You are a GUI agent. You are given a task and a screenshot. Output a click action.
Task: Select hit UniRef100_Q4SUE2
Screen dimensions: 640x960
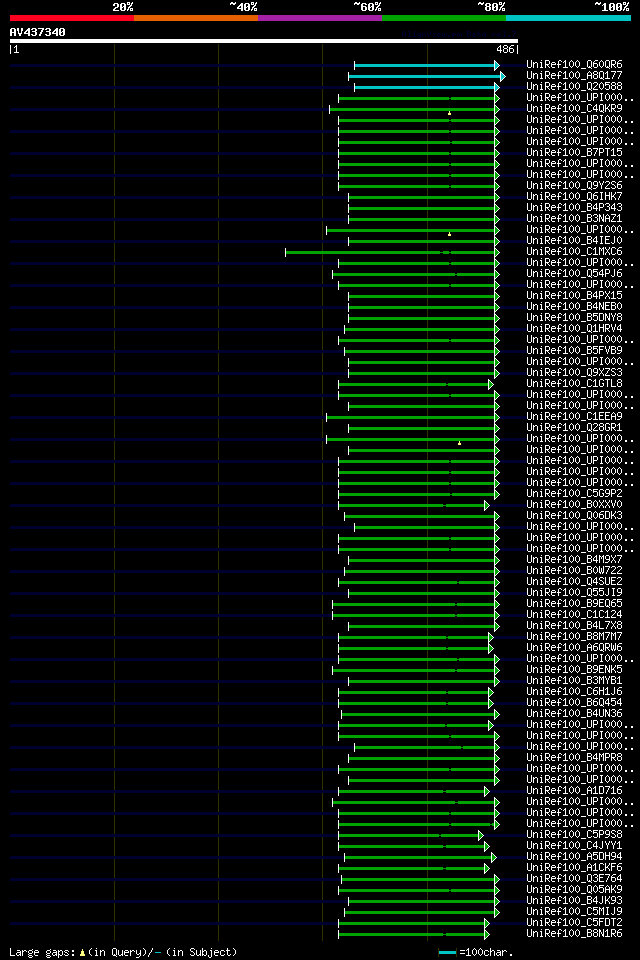(x=574, y=582)
